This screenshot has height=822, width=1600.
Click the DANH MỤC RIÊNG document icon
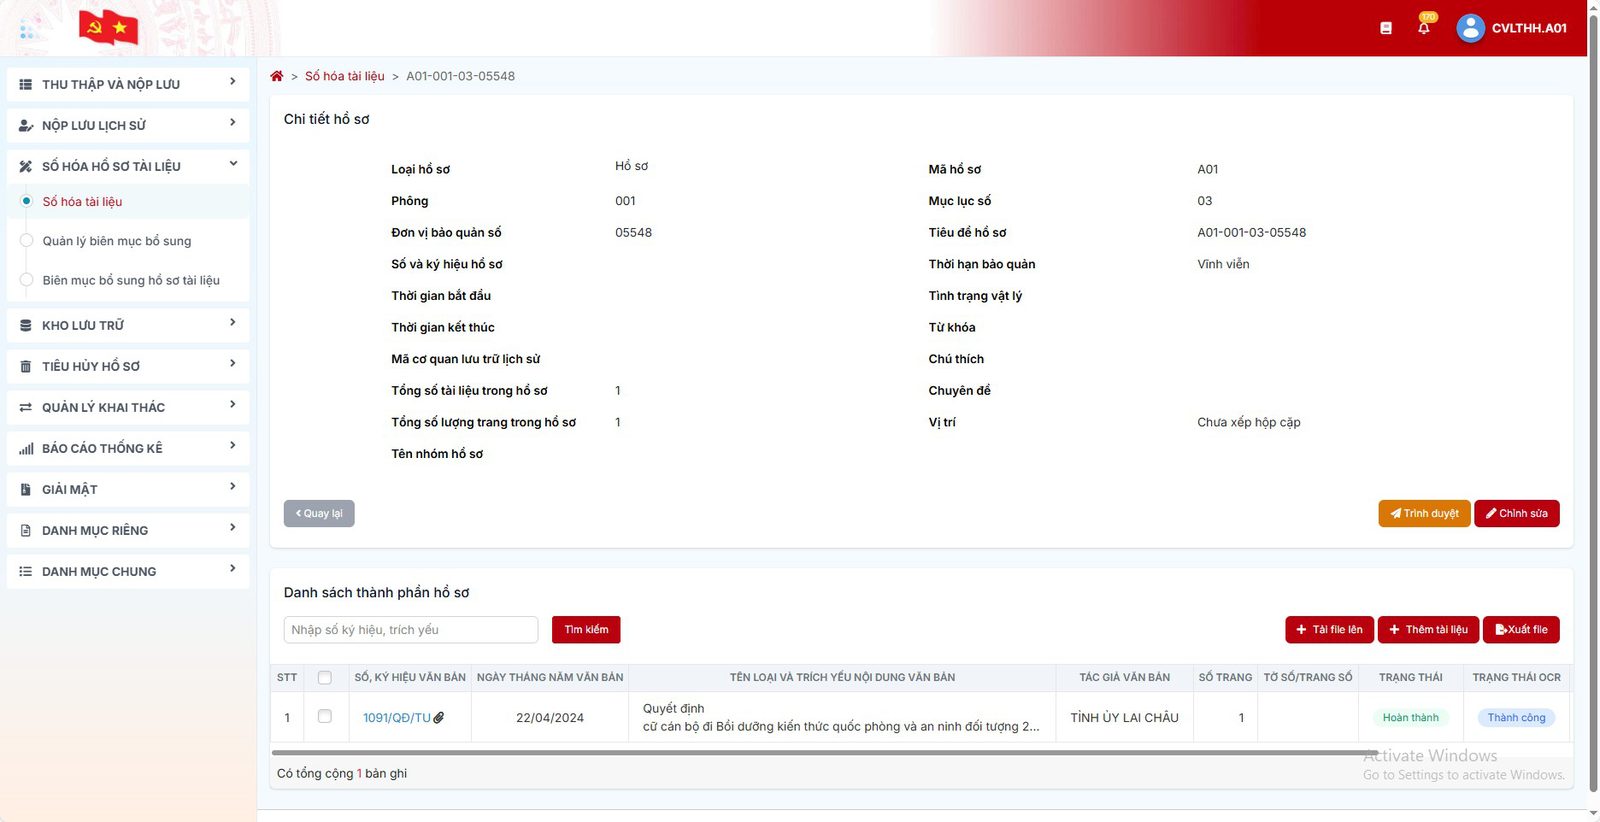(26, 531)
